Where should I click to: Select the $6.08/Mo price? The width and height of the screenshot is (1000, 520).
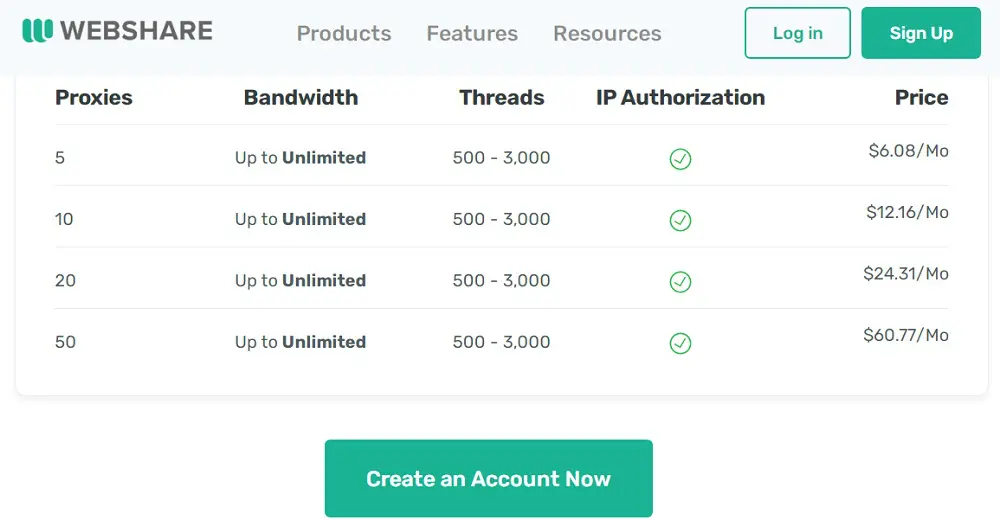click(x=908, y=151)
